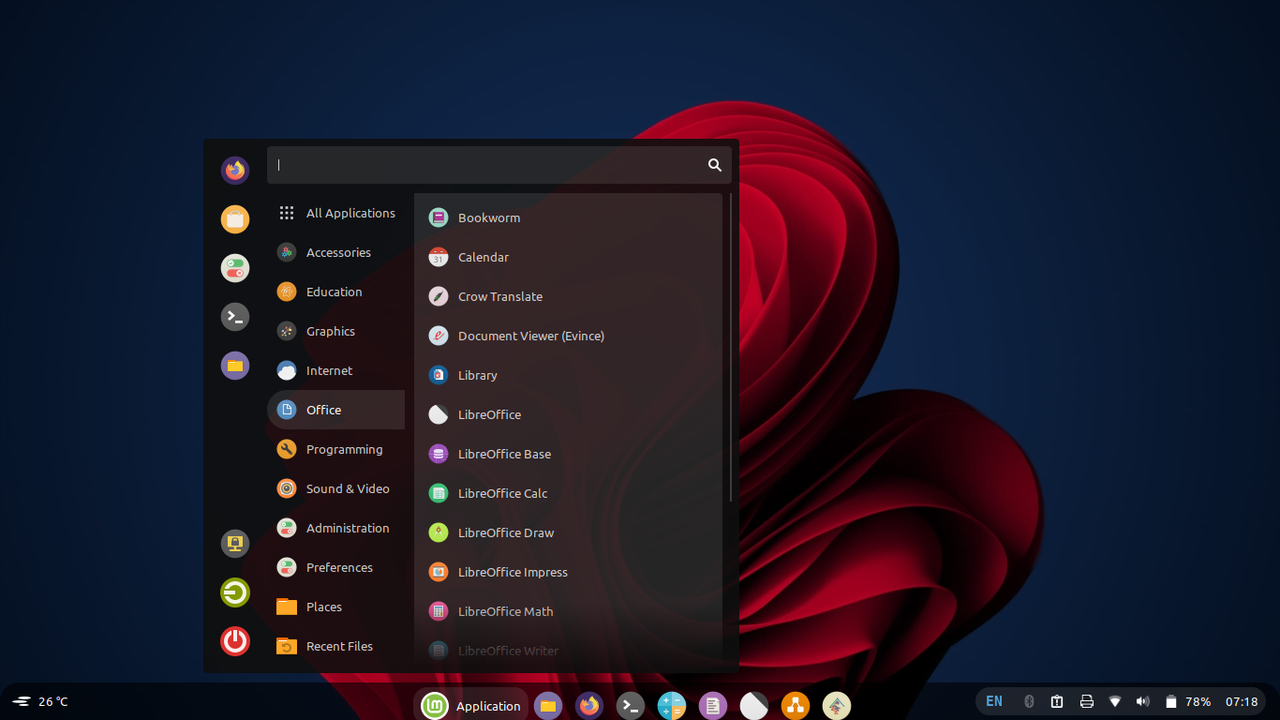Open the Wi-Fi network tray icon
Image resolution: width=1280 pixels, height=720 pixels.
pos(1115,702)
